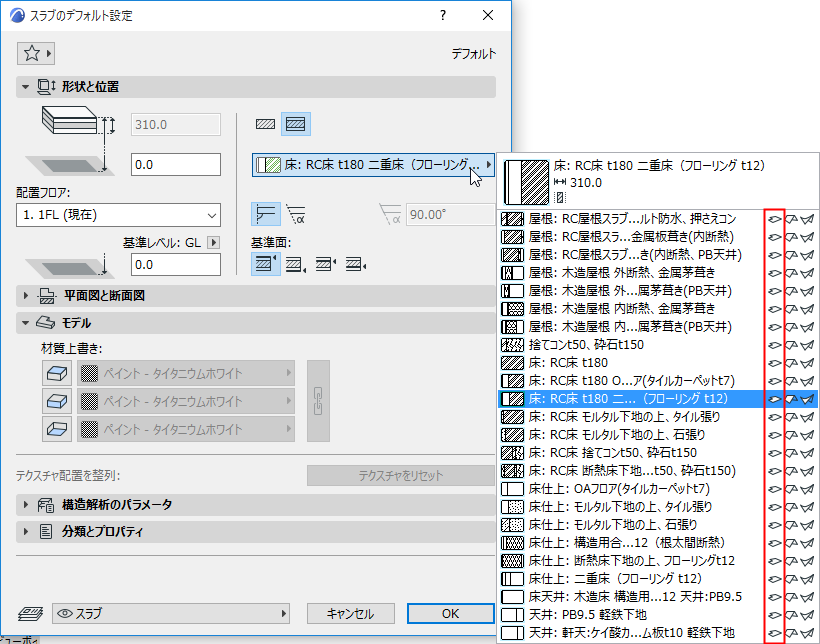Select custom edge angle icon

[x=297, y=214]
